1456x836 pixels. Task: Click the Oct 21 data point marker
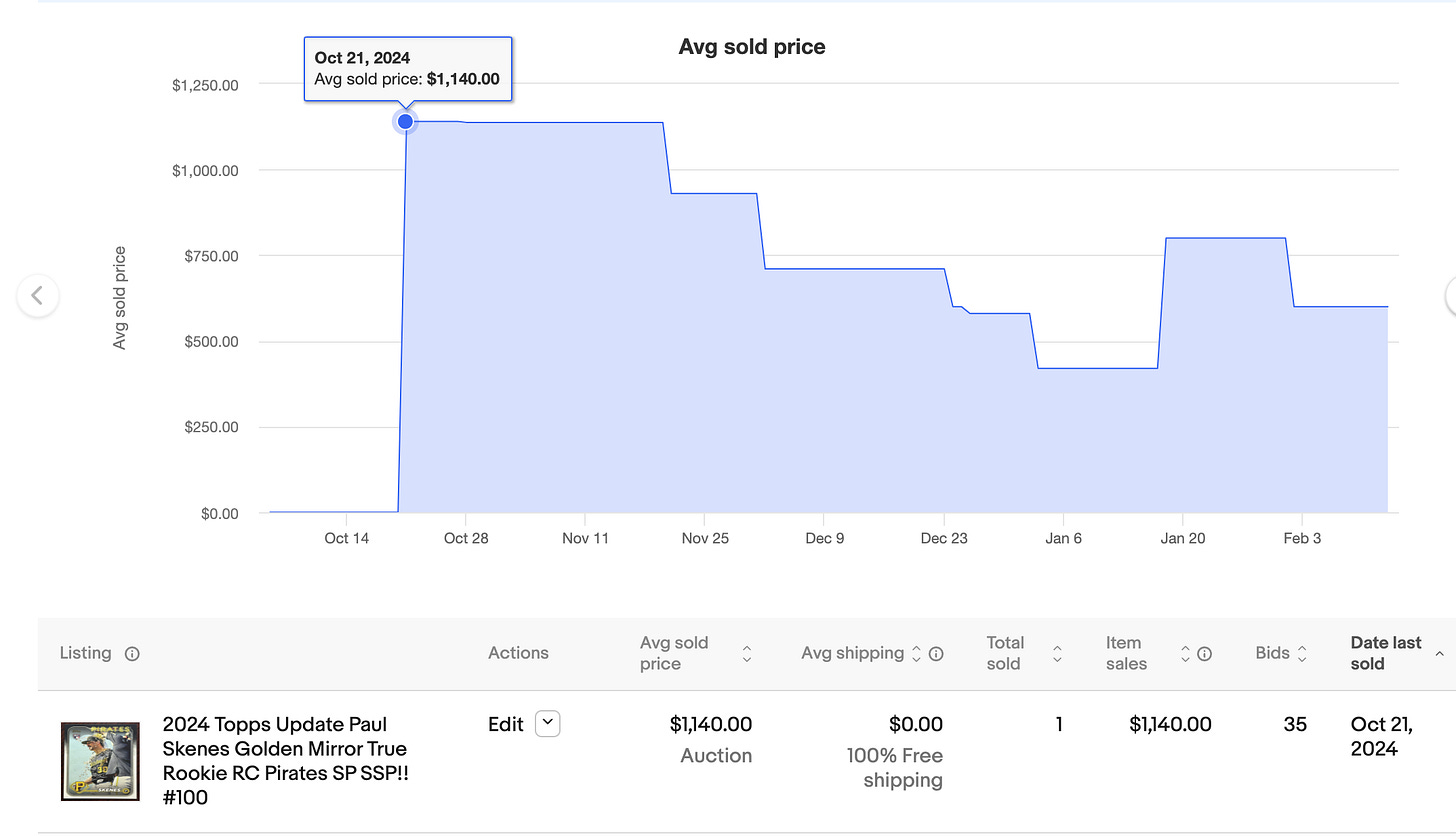point(405,121)
